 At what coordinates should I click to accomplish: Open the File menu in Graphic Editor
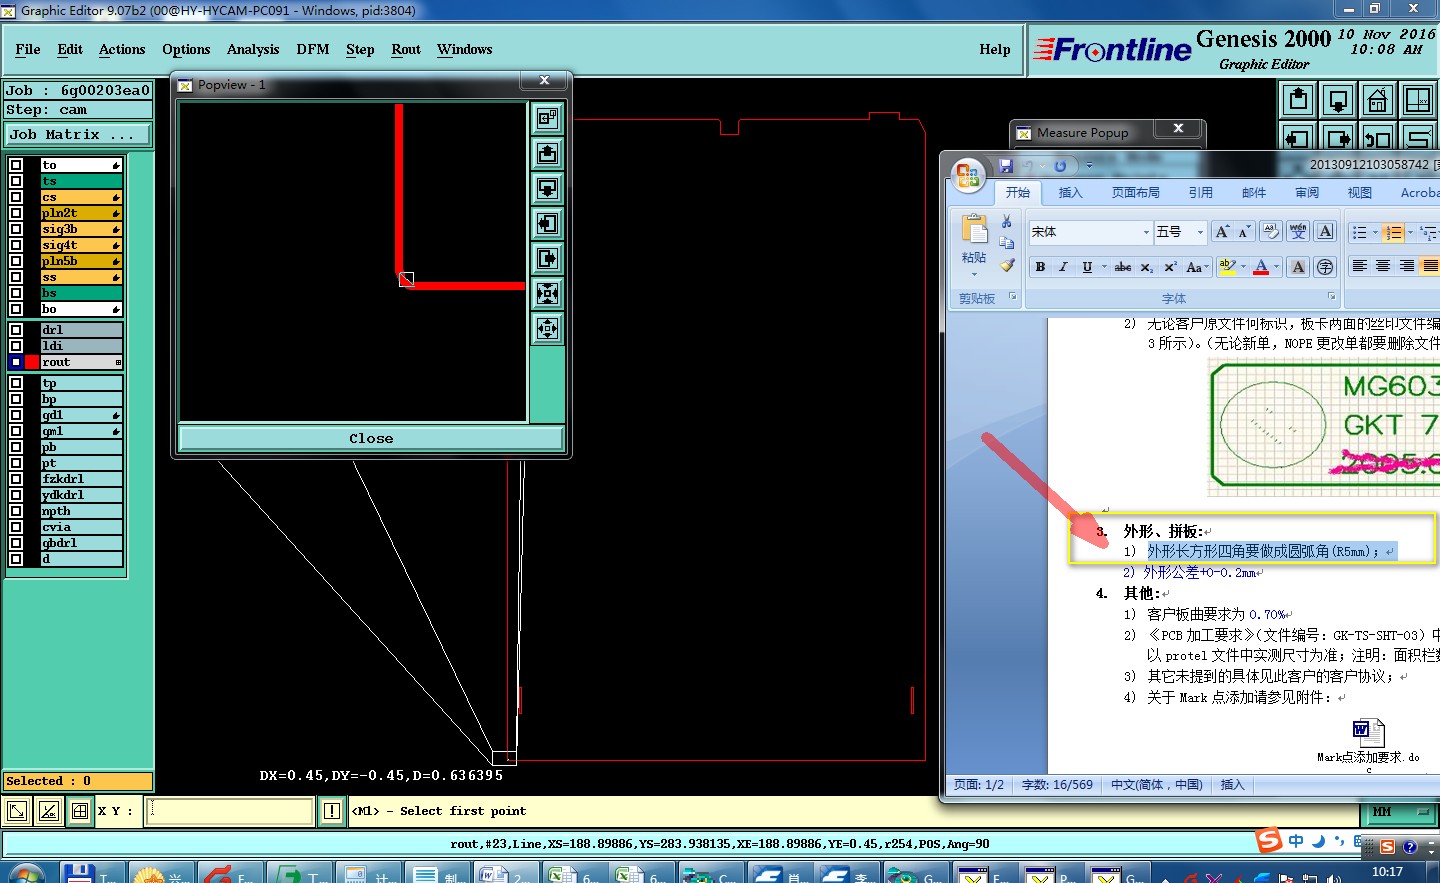28,49
